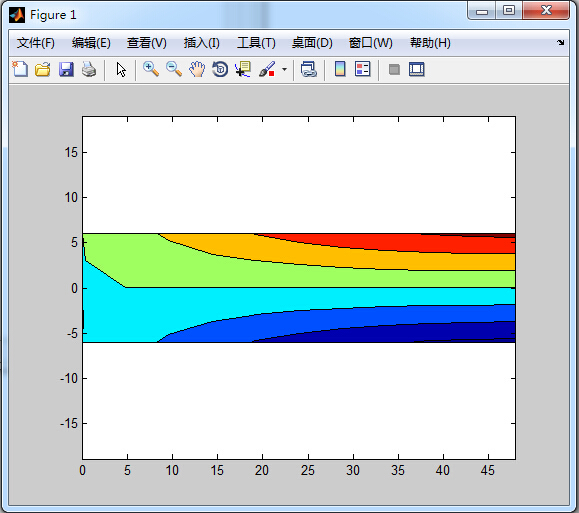579x513 pixels.
Task: Enable the Rotate 3D tool
Action: [220, 69]
